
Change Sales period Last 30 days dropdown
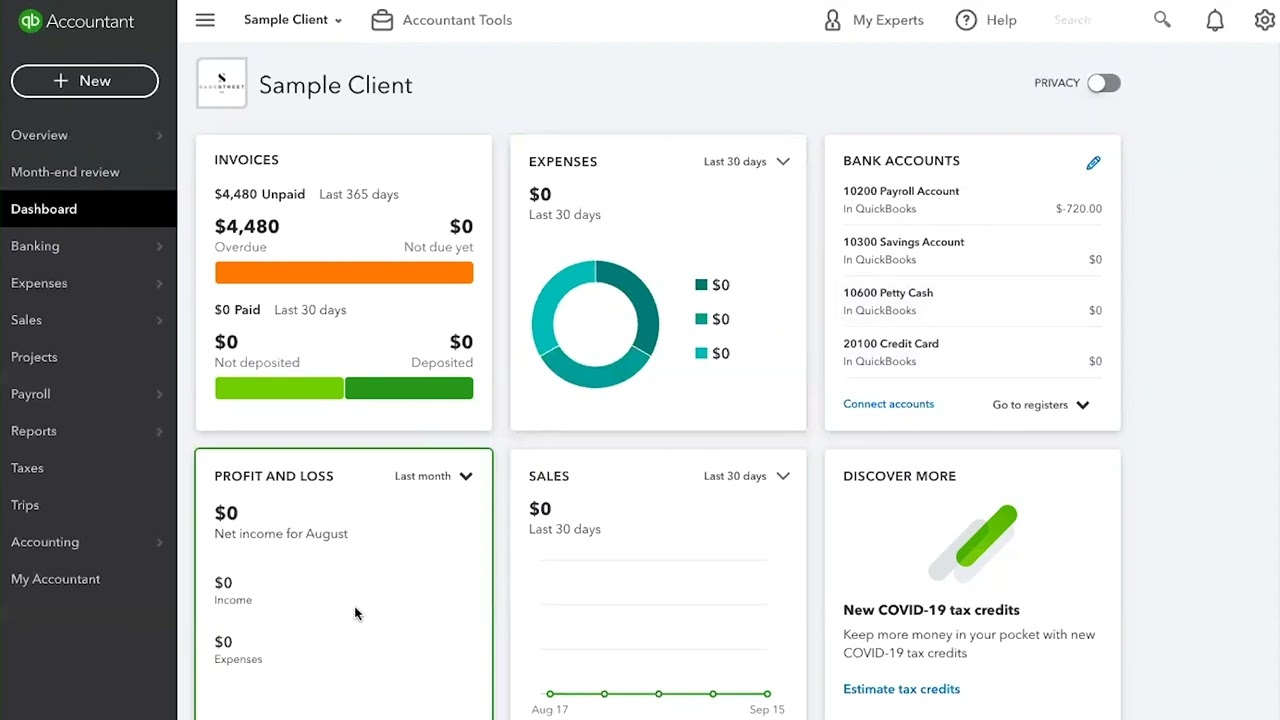747,476
